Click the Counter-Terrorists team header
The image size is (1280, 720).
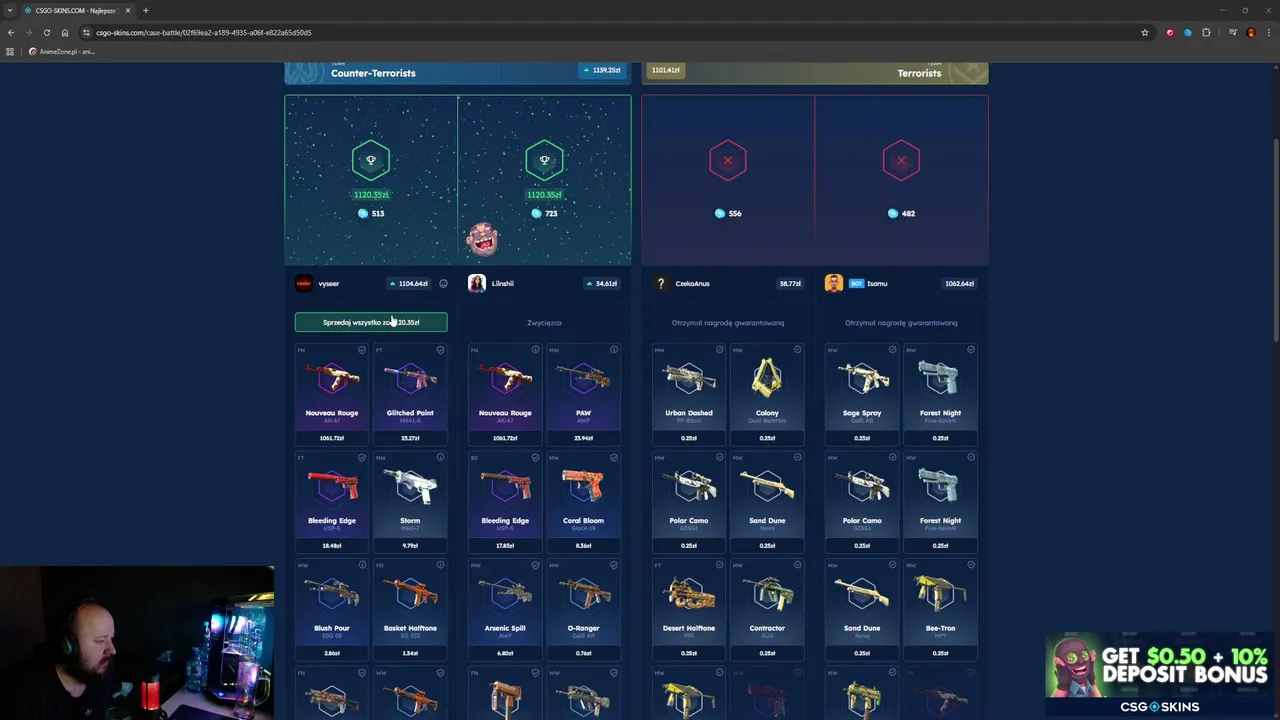click(458, 73)
